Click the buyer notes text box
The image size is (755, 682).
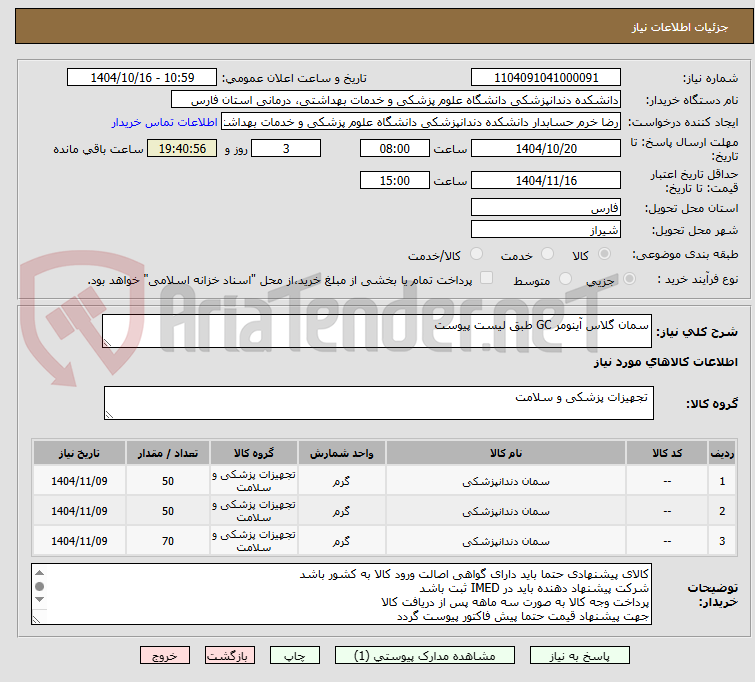click(341, 594)
